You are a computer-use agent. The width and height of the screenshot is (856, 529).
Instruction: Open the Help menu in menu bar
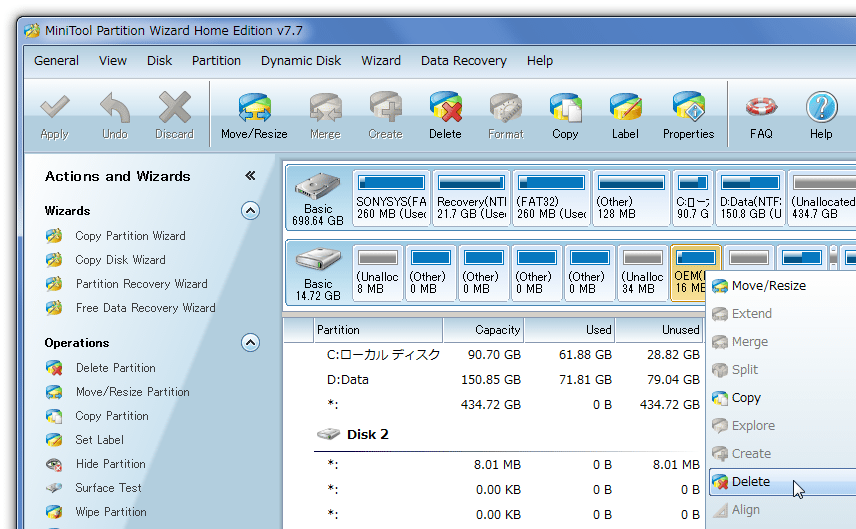tap(540, 61)
